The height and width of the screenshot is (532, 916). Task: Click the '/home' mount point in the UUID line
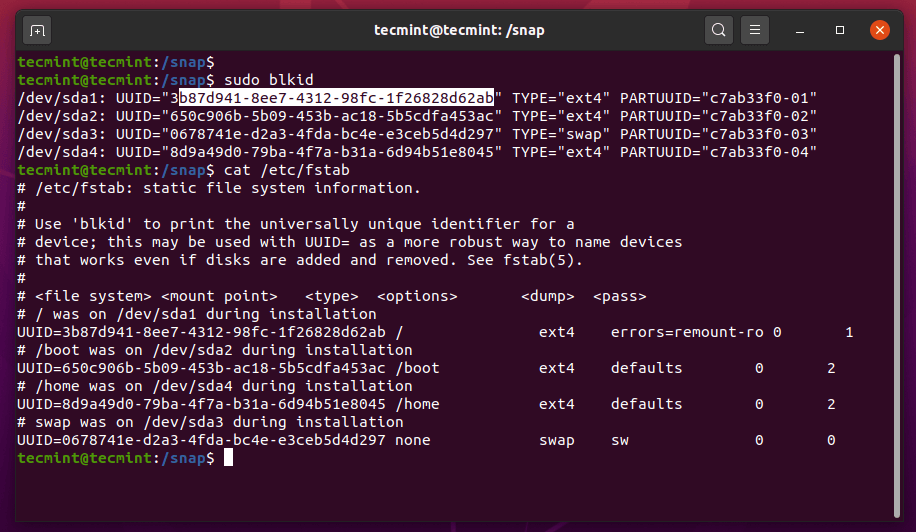pyautogui.click(x=417, y=404)
